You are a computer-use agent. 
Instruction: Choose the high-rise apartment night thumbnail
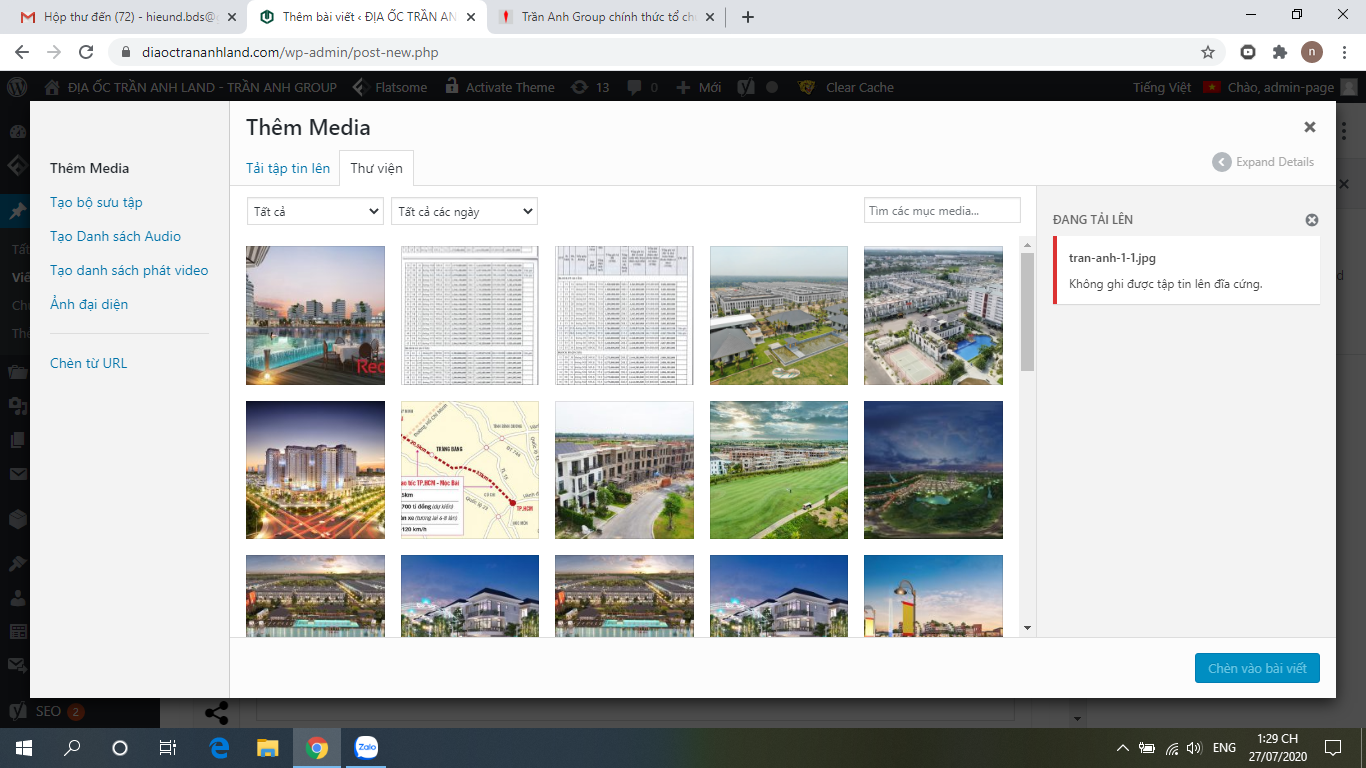[x=315, y=470]
